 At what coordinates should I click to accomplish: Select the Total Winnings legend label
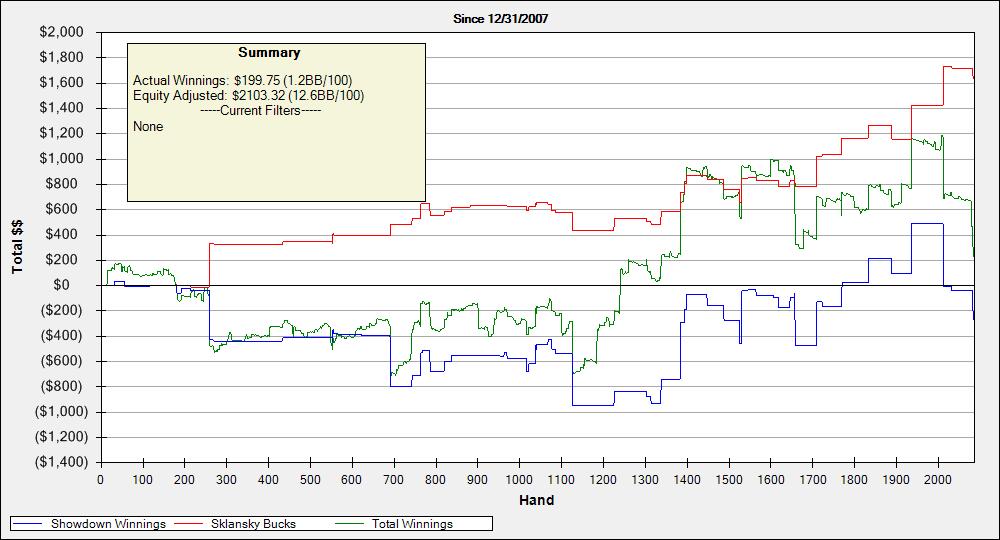coord(412,524)
